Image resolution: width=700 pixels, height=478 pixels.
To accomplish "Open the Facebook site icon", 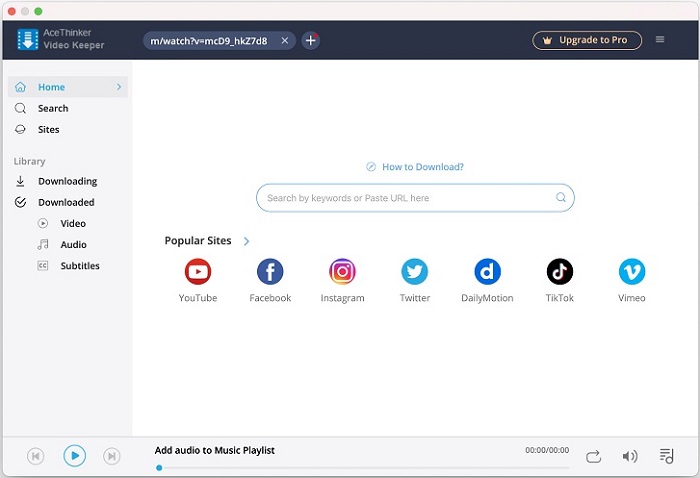I will (270, 272).
